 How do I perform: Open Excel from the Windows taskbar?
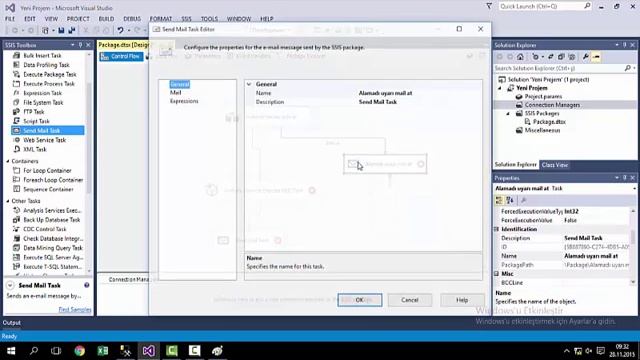(x=103, y=351)
